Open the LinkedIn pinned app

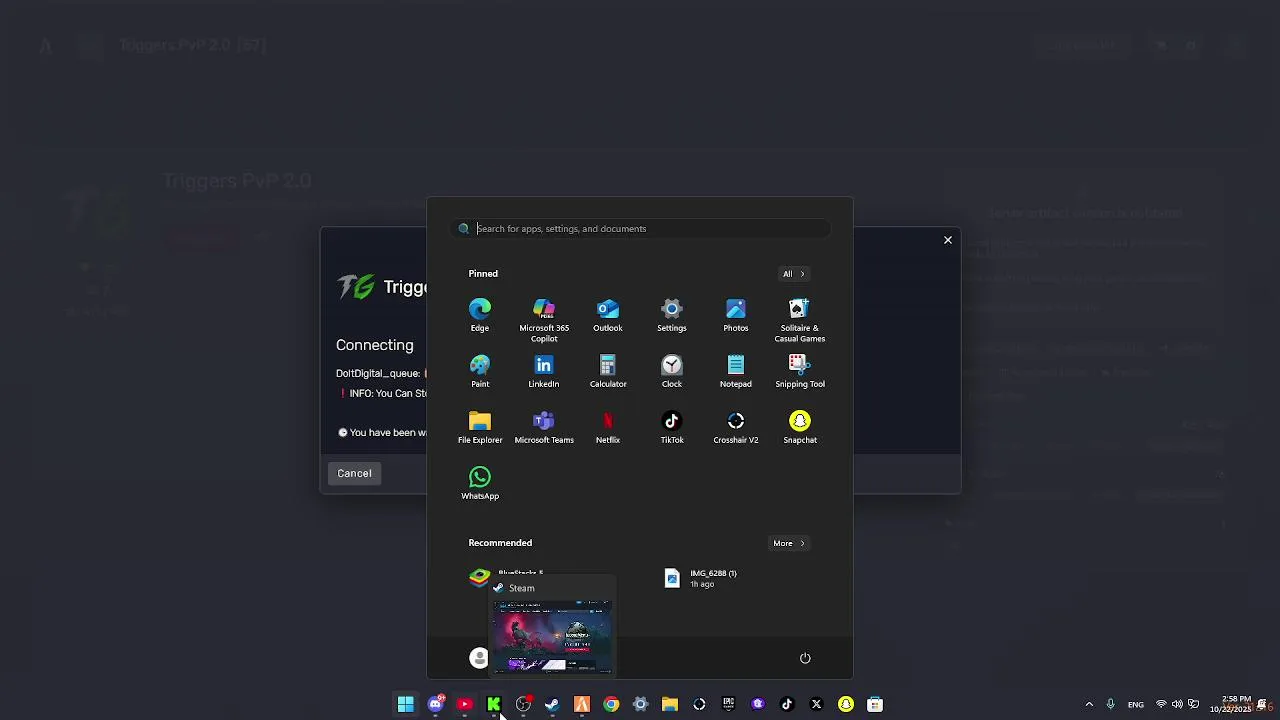[x=544, y=370]
